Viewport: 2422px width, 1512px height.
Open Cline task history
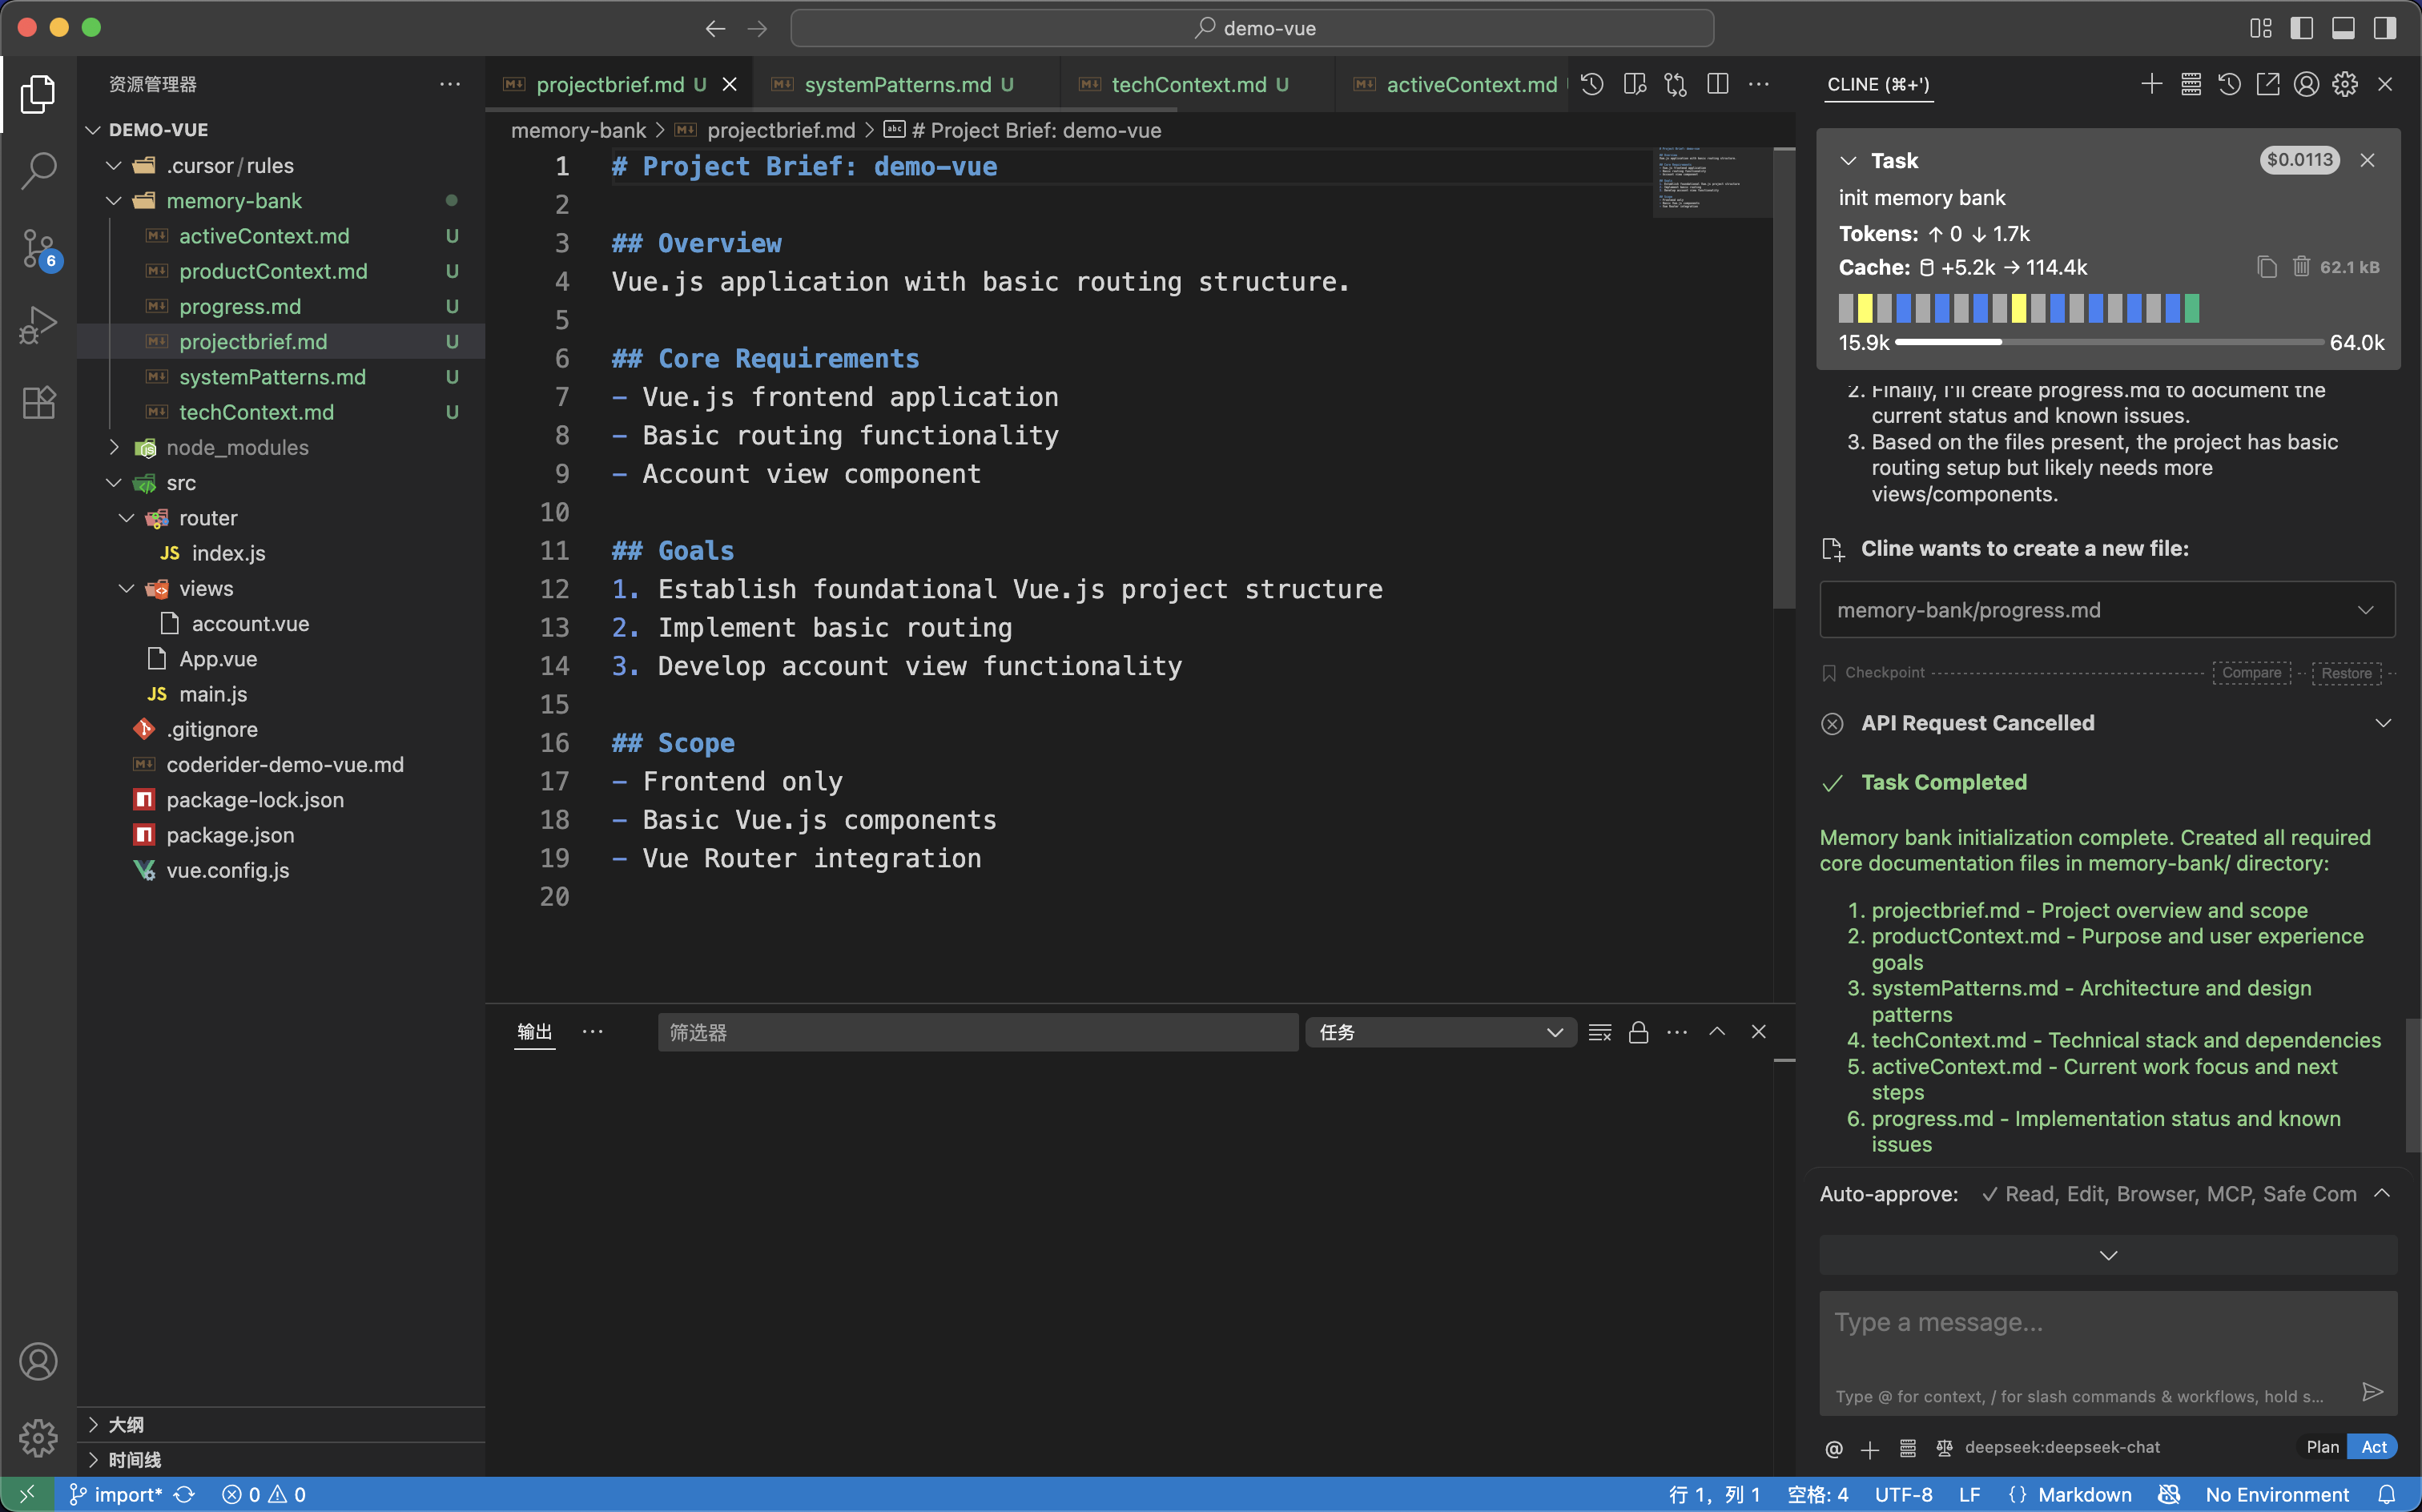coord(2229,84)
